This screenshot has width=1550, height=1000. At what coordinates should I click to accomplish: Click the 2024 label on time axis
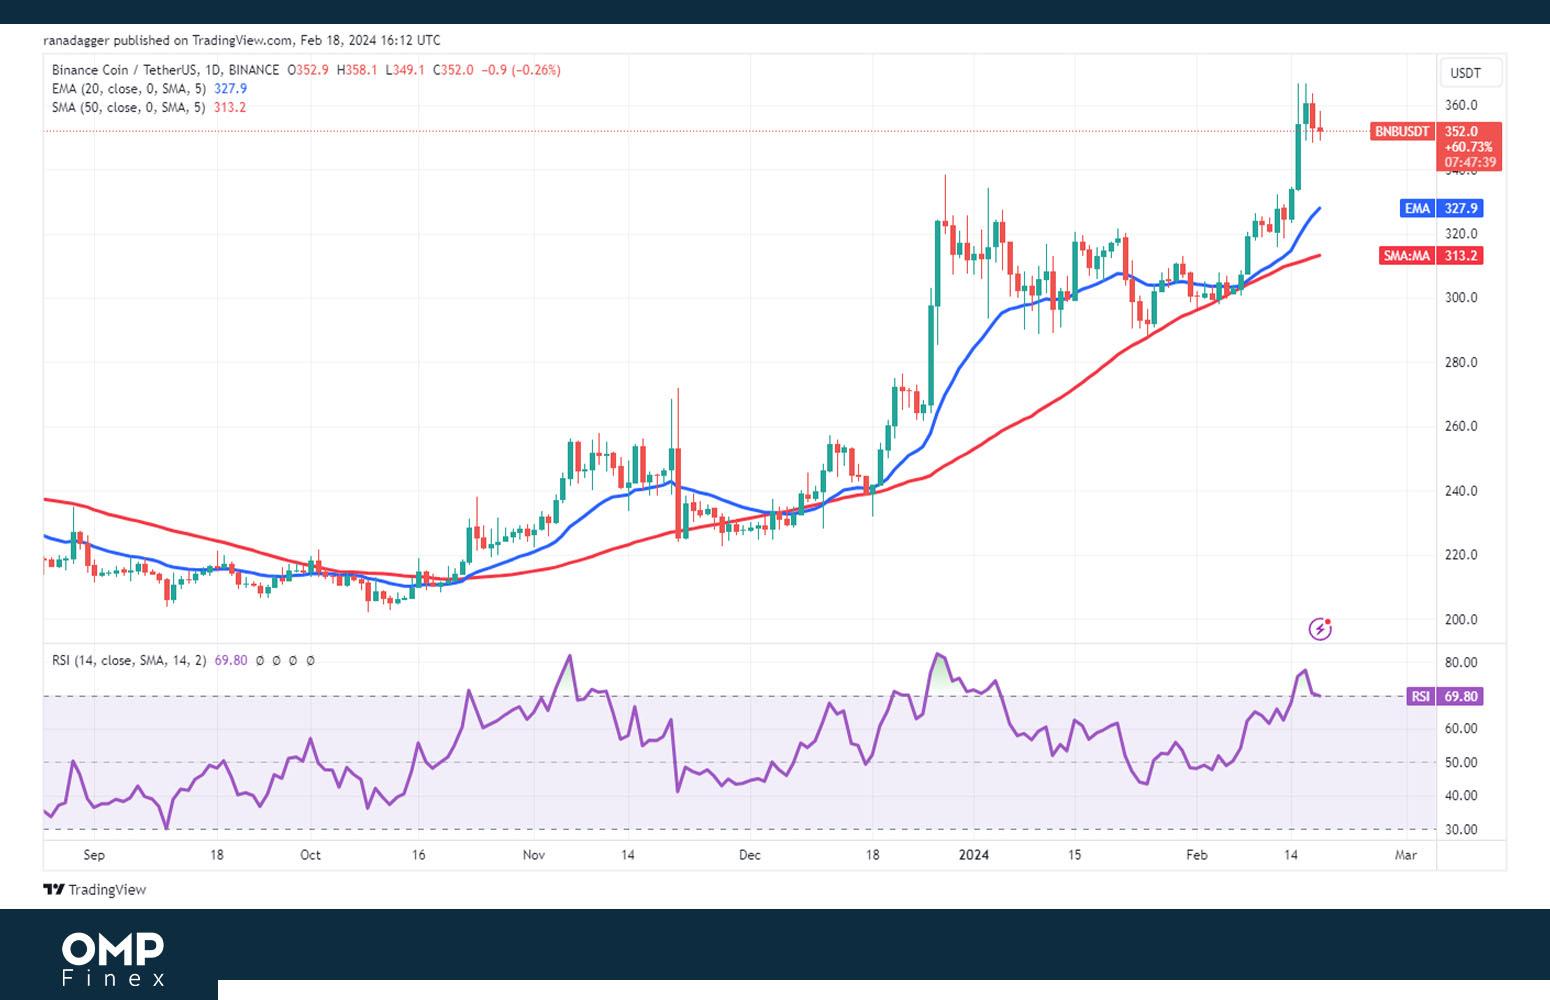tap(973, 855)
